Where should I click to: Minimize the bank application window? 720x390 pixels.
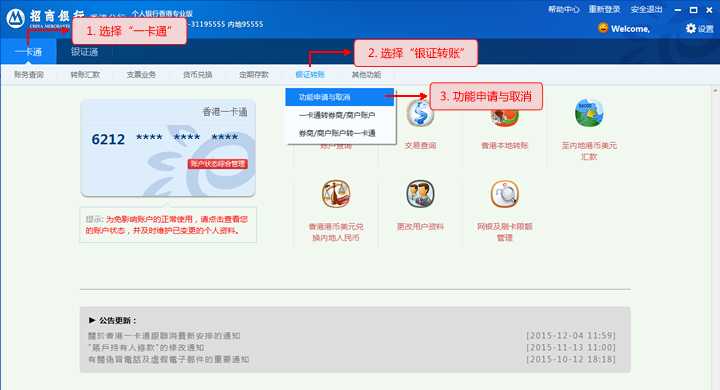click(678, 10)
